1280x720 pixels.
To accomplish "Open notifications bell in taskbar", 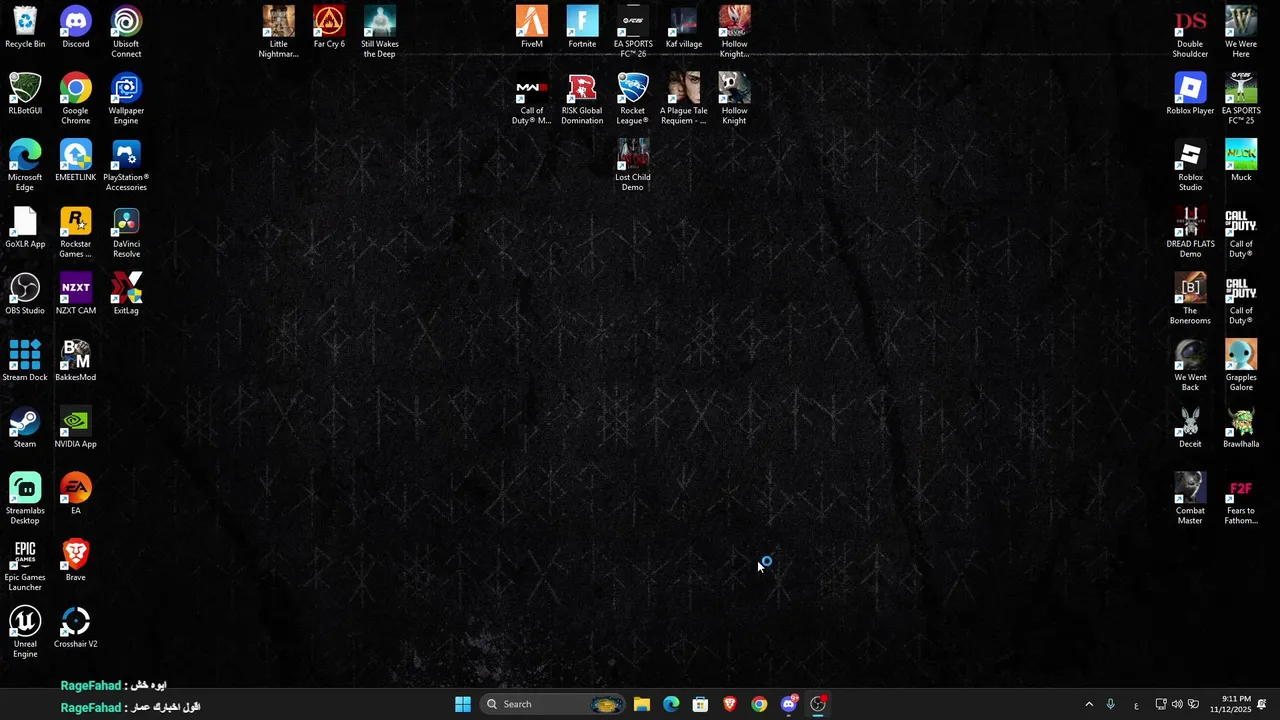I will click(1262, 704).
